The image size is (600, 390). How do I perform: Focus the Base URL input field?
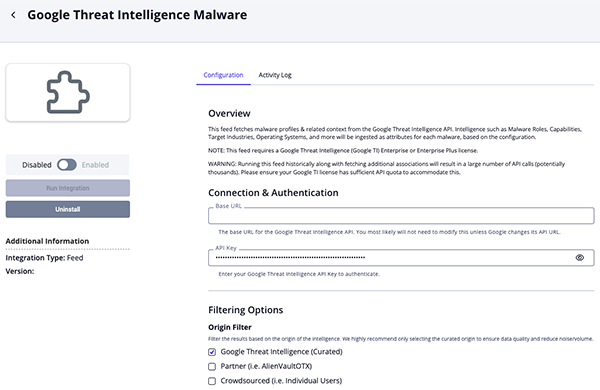(401, 216)
